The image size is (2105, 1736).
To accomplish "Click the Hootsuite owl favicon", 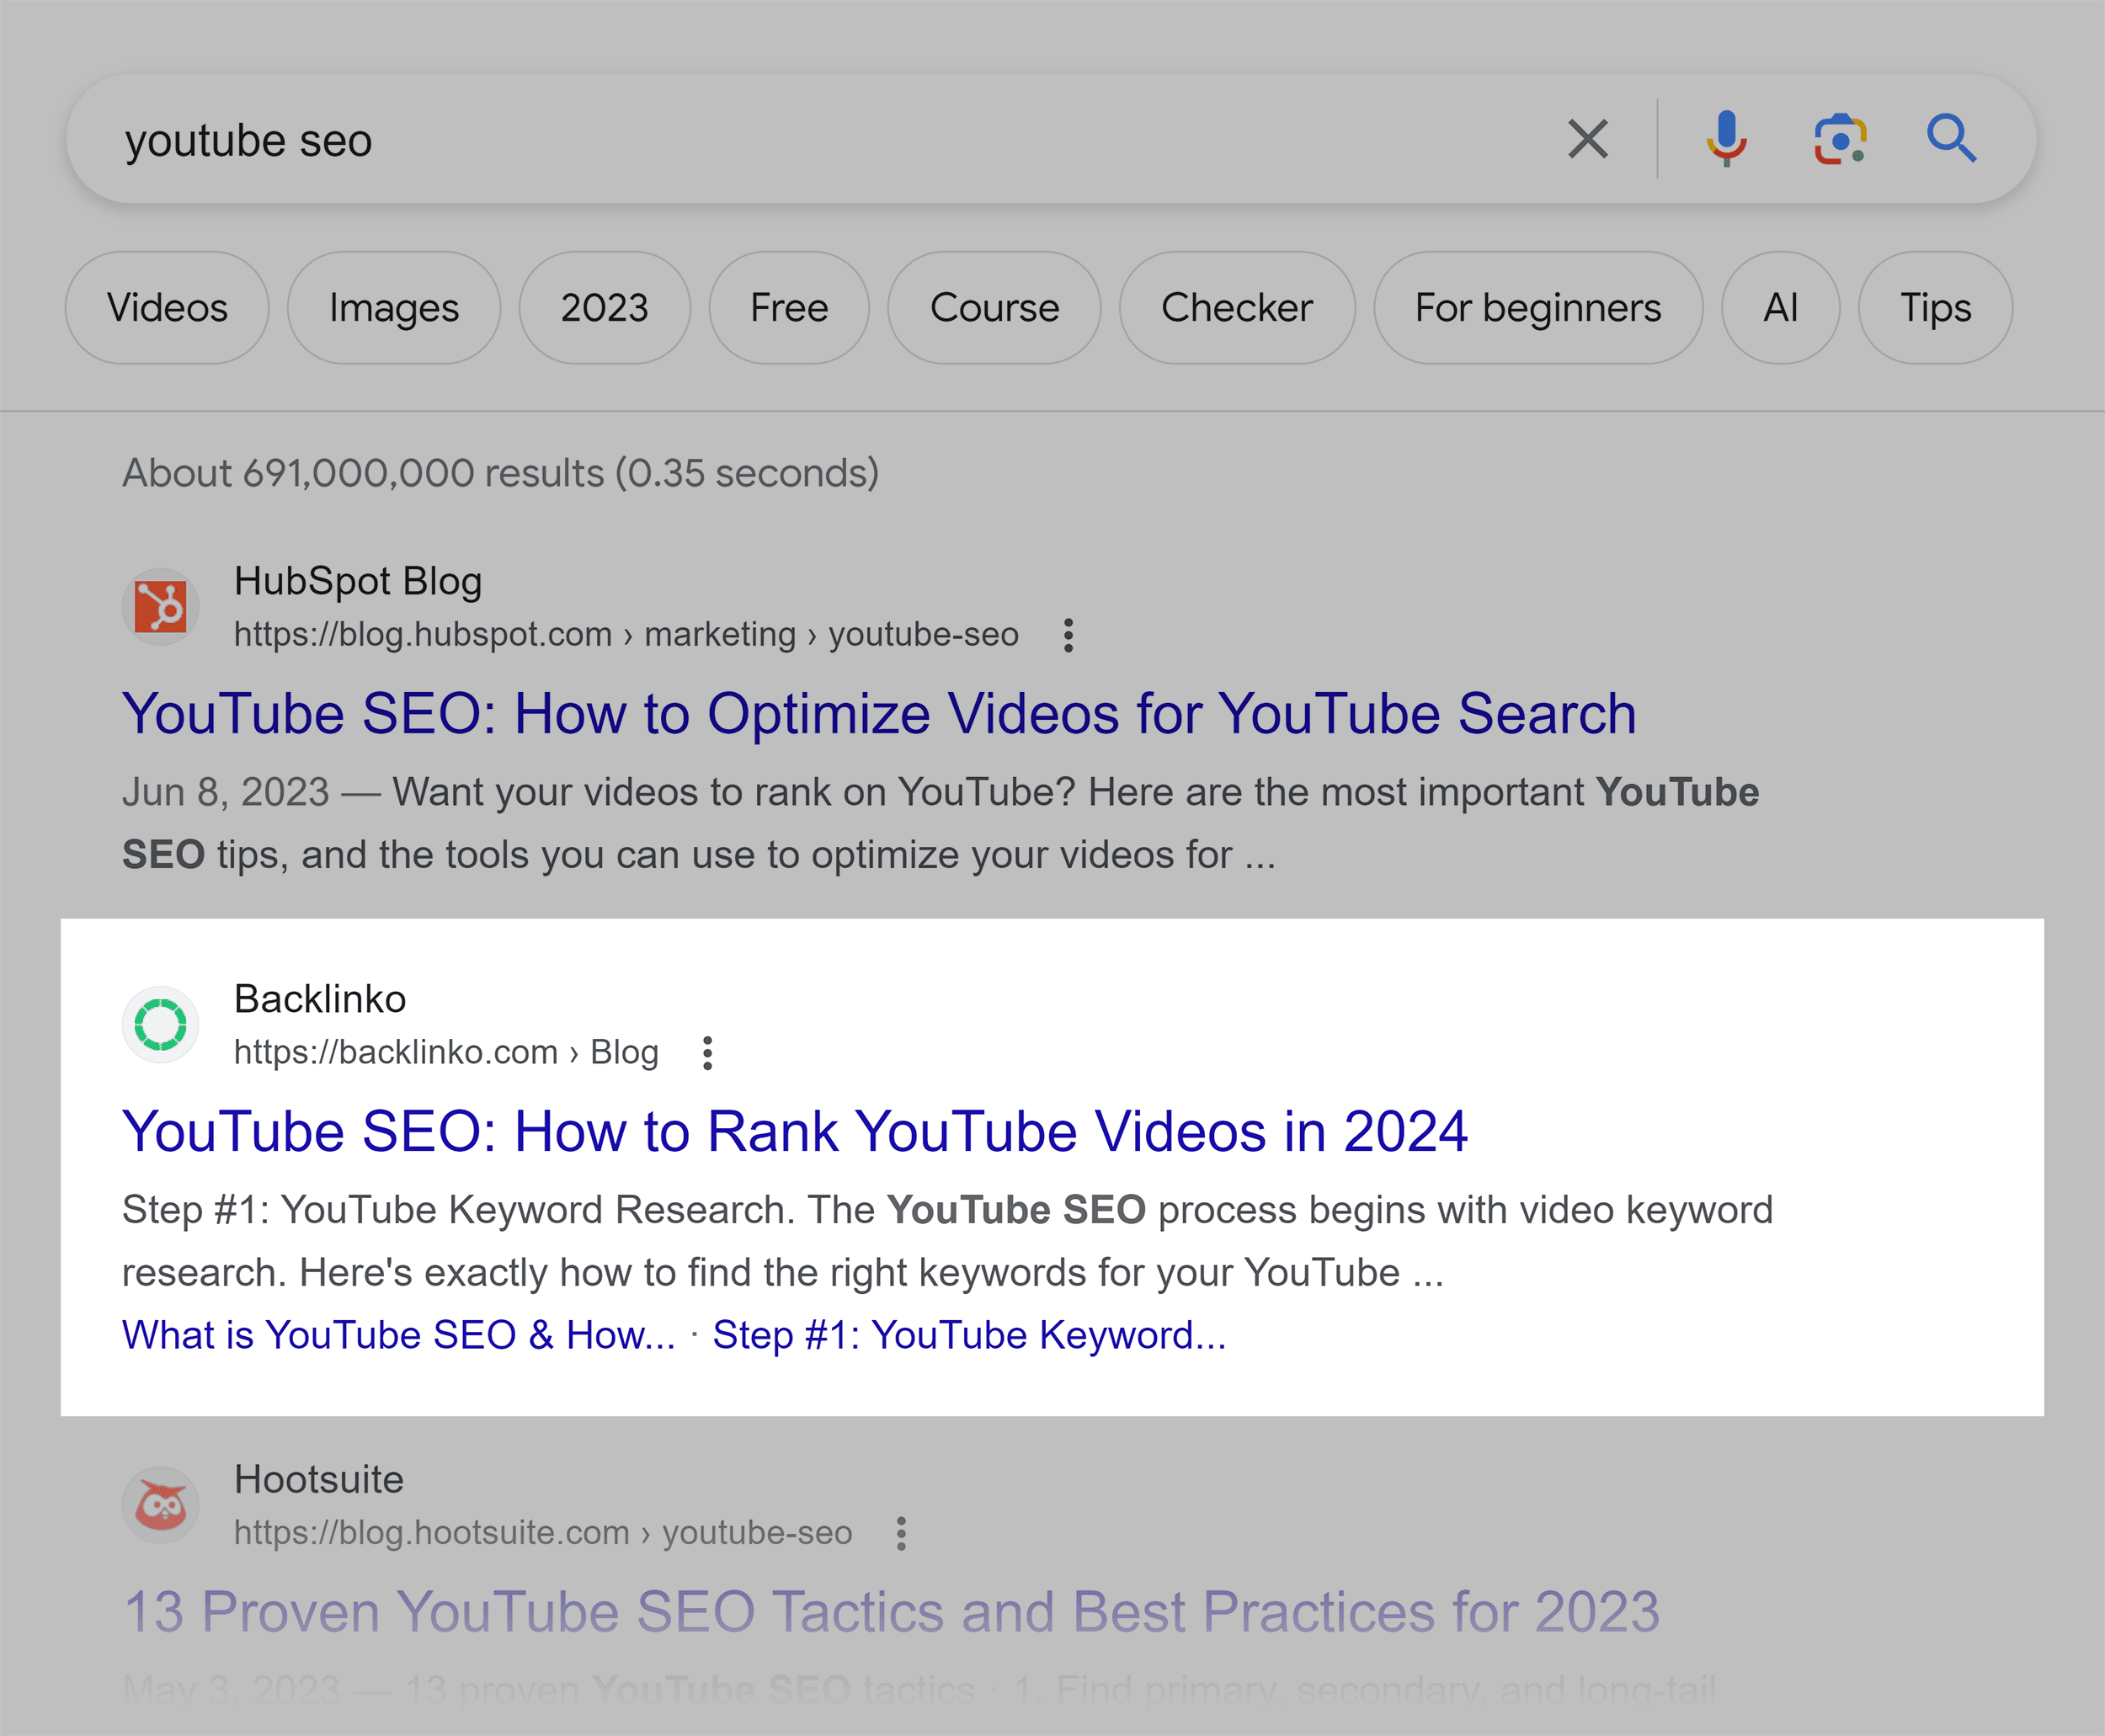I will [x=160, y=1505].
